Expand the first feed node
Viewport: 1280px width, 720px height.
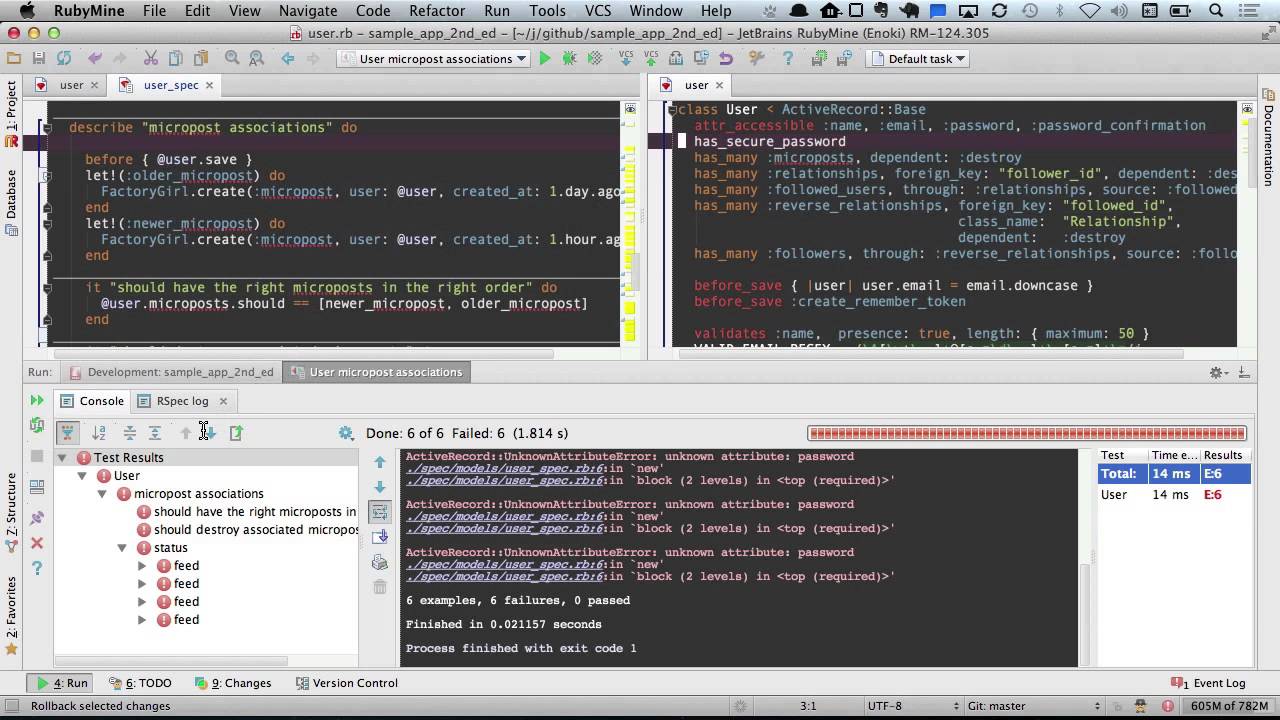142,566
